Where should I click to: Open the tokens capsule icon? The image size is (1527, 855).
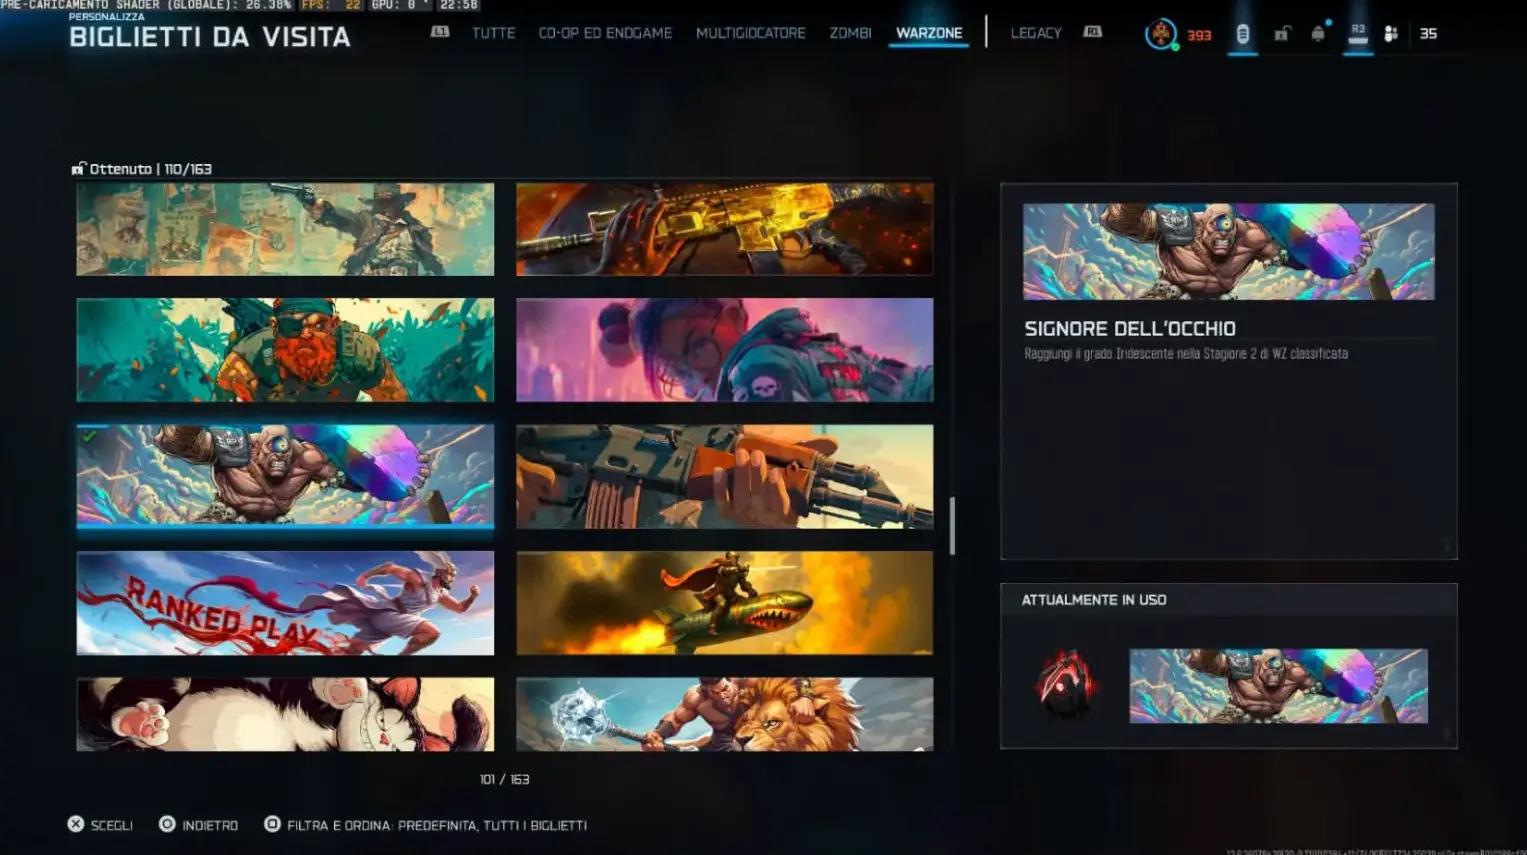coord(1242,34)
